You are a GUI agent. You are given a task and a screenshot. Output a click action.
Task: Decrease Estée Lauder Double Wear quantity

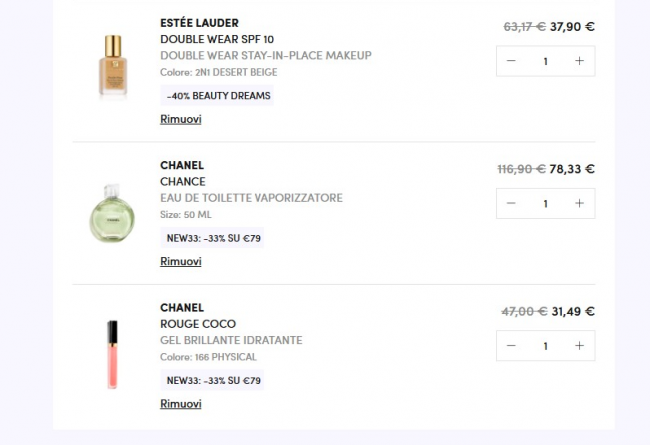pyautogui.click(x=512, y=61)
